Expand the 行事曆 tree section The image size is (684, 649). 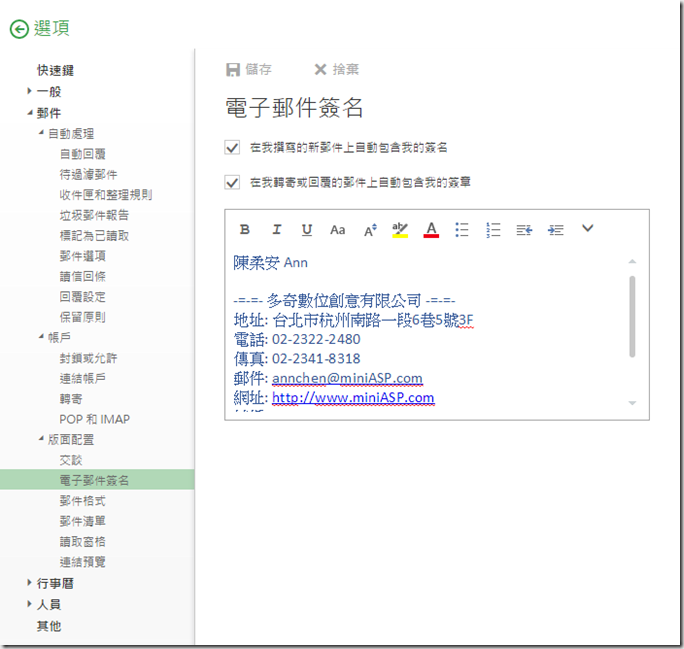click(30, 583)
